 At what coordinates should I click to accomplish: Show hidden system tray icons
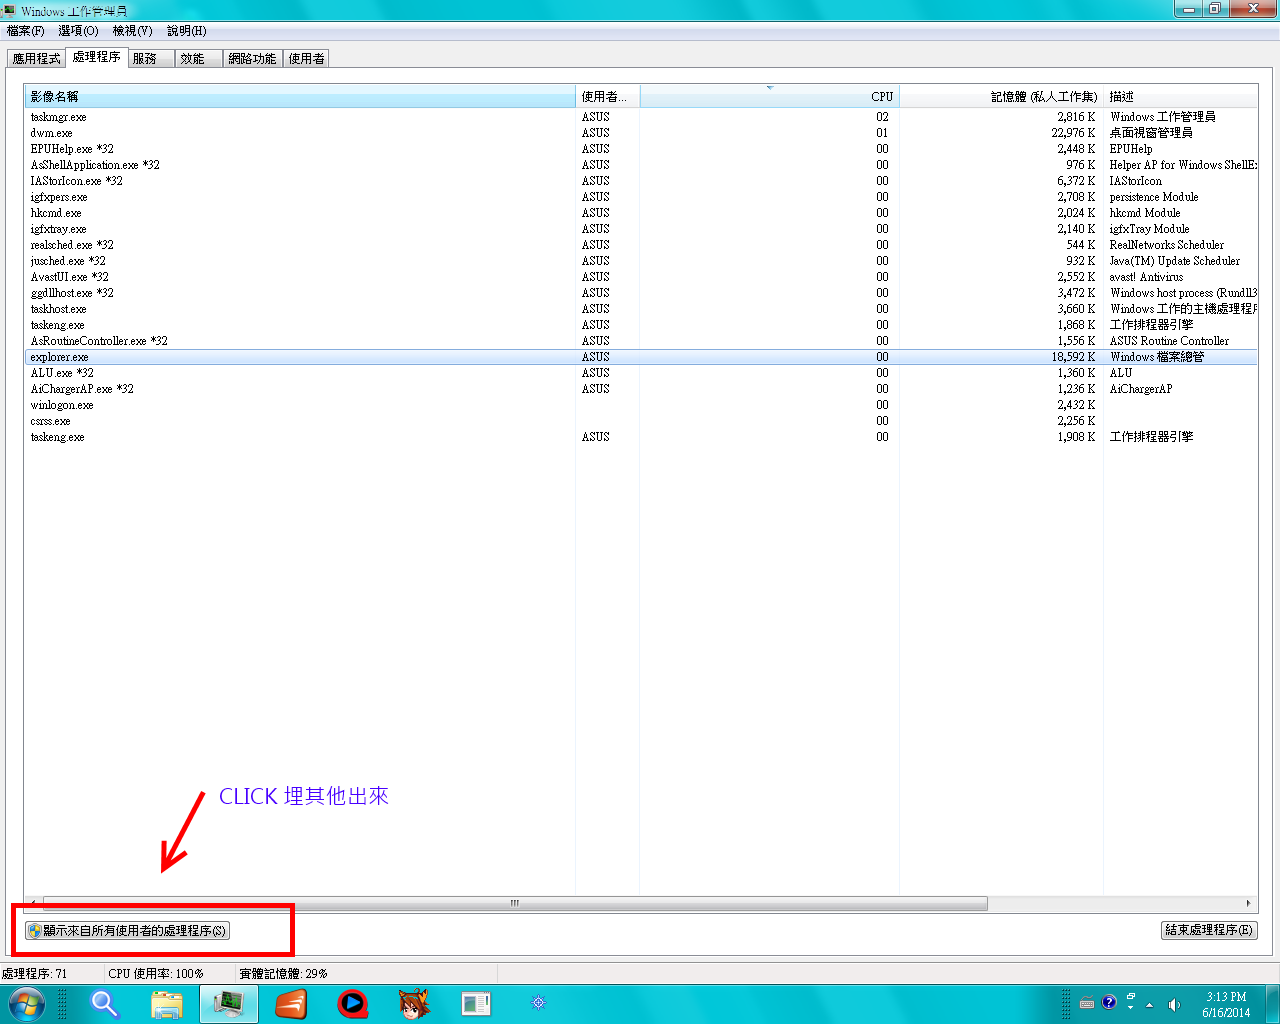(1149, 1005)
